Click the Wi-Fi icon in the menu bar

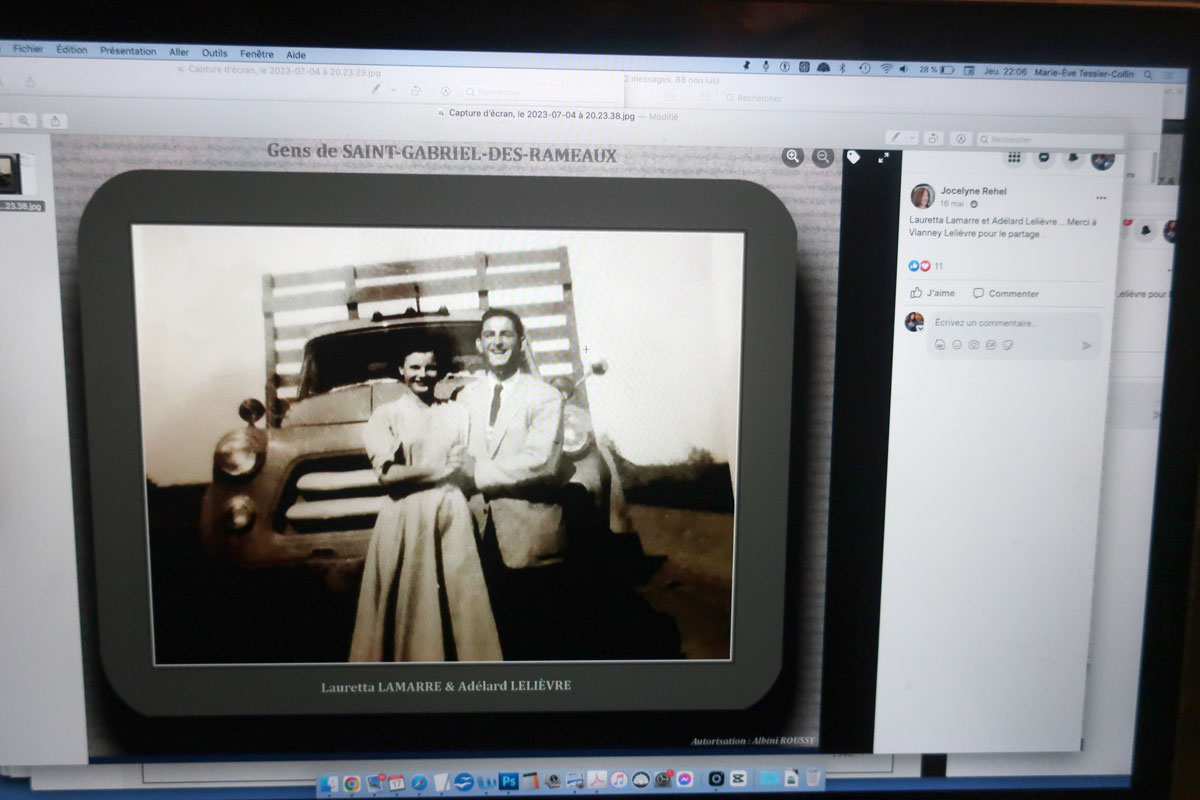[x=886, y=69]
